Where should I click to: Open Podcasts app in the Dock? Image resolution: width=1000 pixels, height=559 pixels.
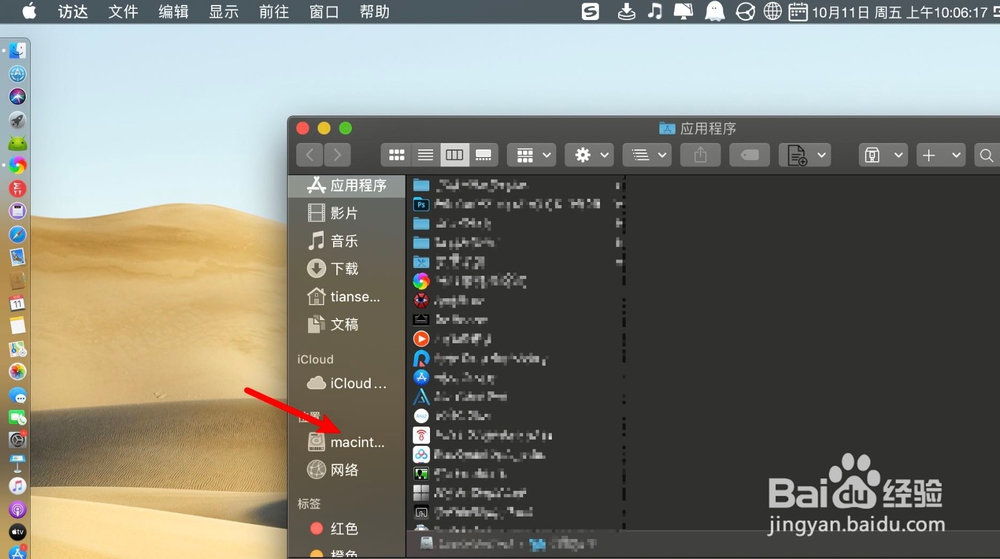pyautogui.click(x=17, y=509)
